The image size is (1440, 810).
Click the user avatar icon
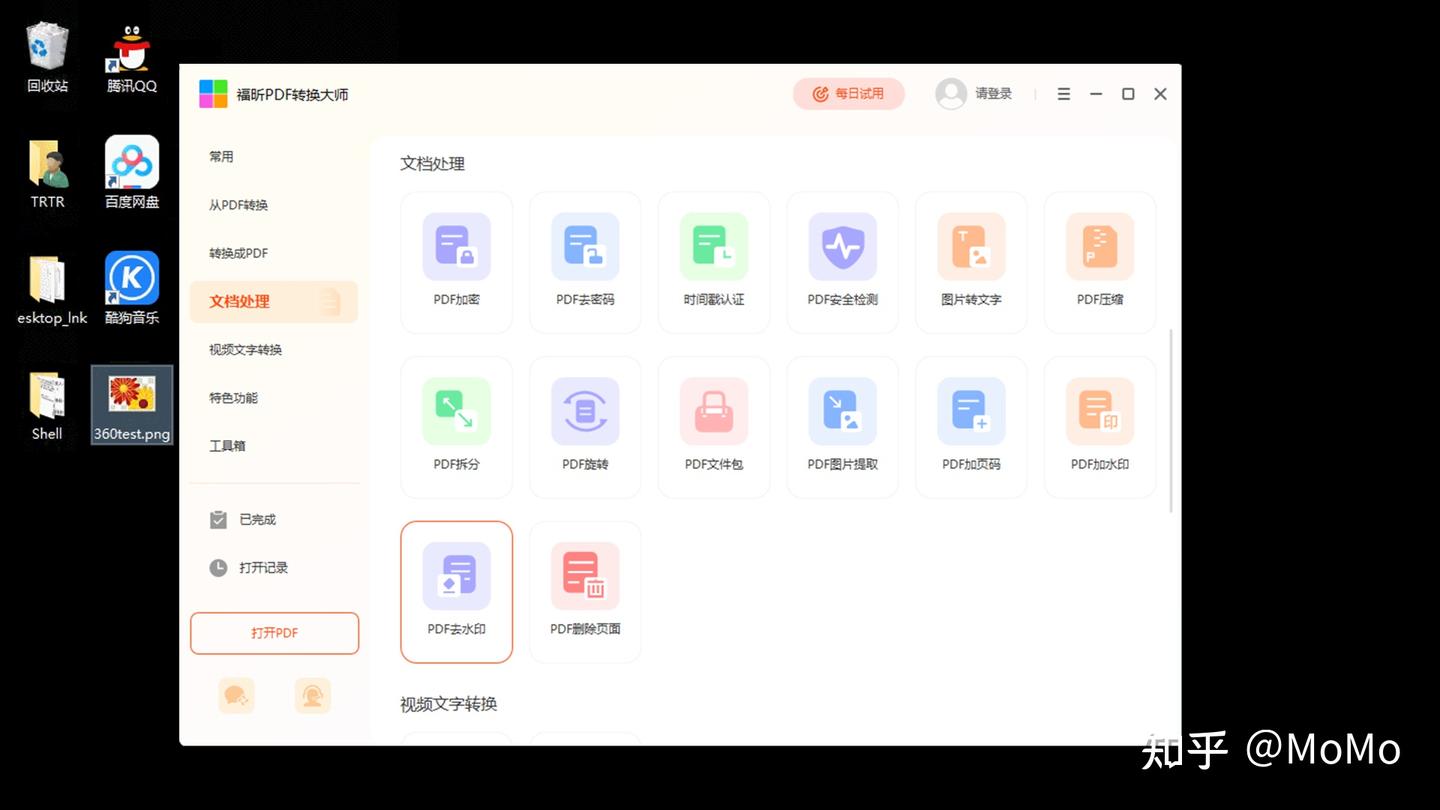tap(951, 94)
